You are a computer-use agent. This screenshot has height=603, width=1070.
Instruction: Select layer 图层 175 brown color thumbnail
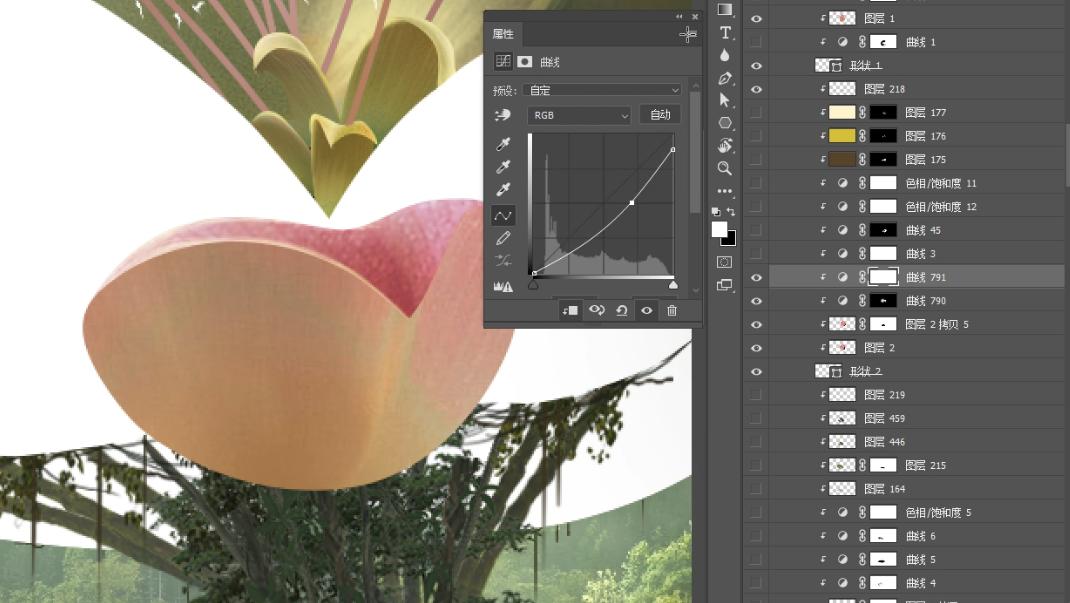tap(841, 160)
